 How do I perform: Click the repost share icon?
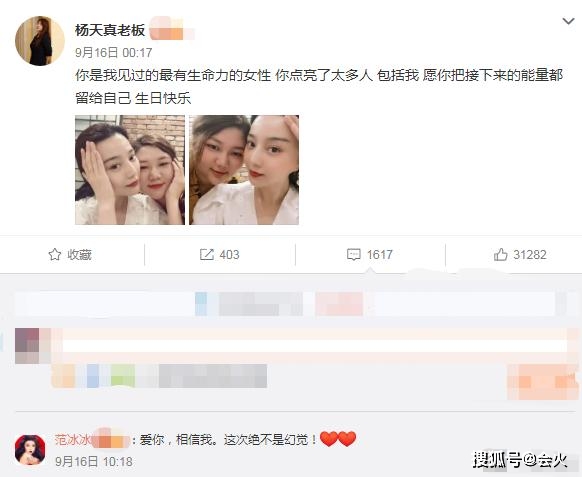pos(207,255)
